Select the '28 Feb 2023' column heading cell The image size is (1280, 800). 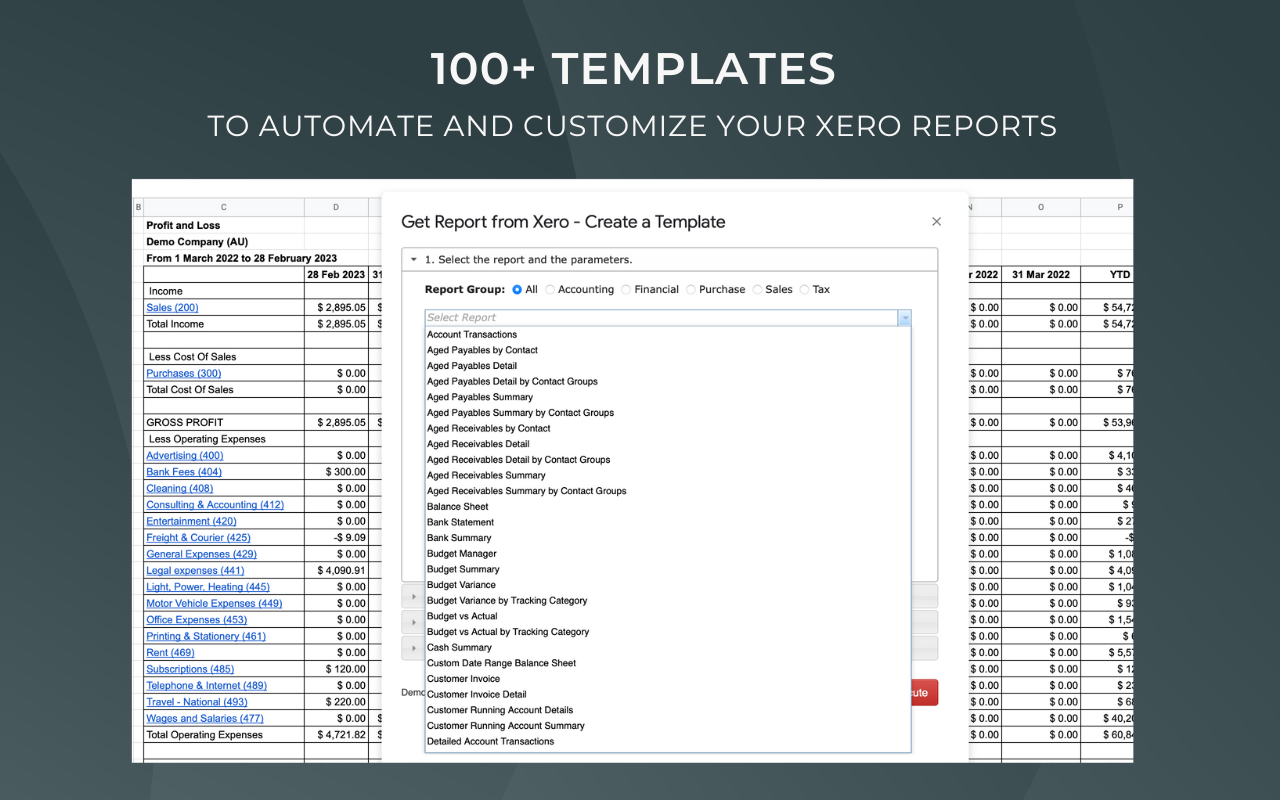(x=336, y=275)
